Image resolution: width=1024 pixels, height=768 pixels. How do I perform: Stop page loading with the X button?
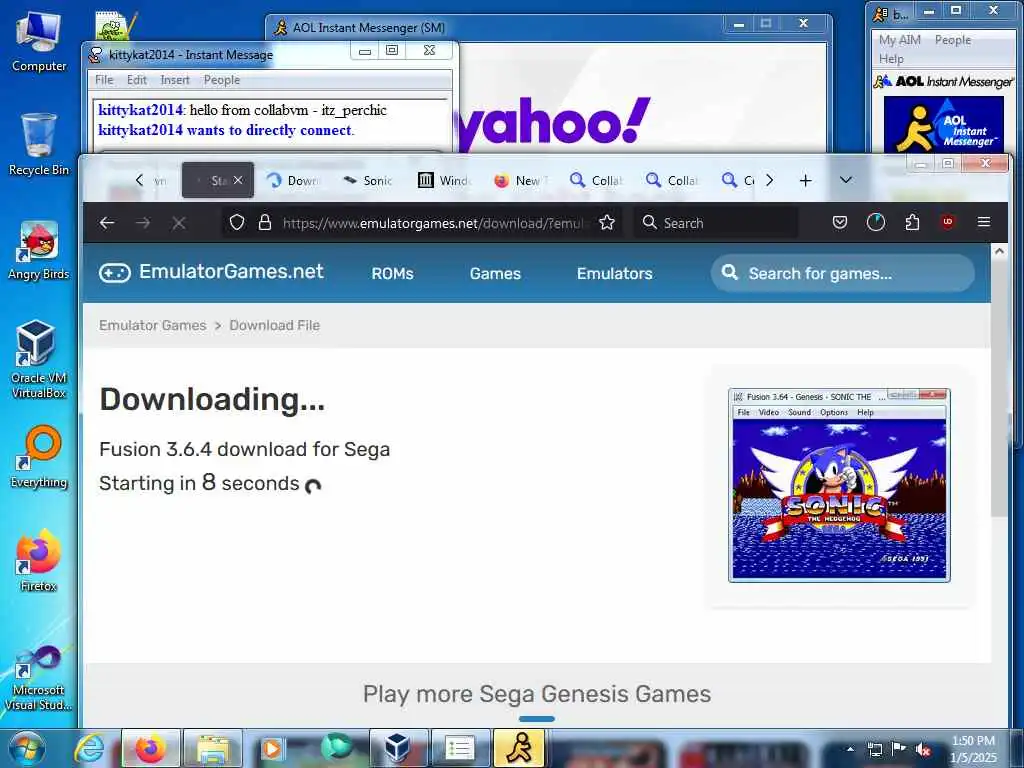point(178,223)
